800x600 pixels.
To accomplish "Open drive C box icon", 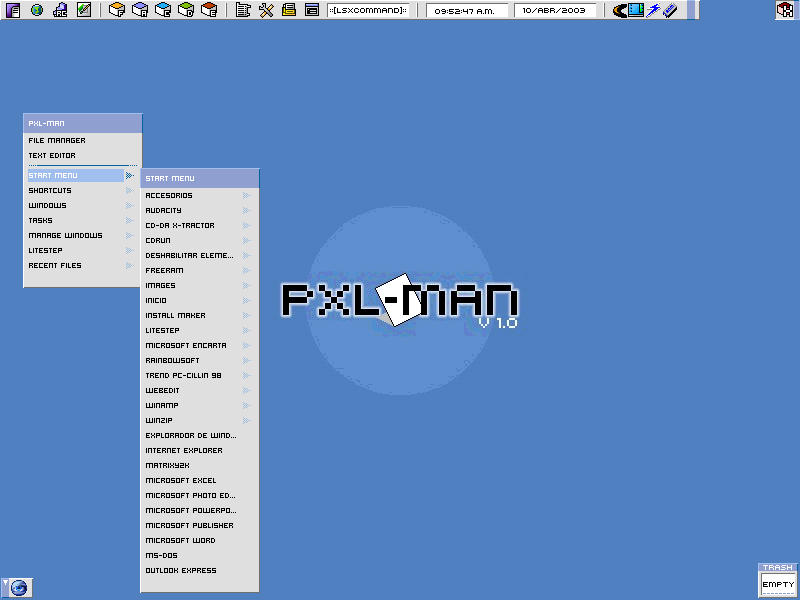I will (163, 10).
